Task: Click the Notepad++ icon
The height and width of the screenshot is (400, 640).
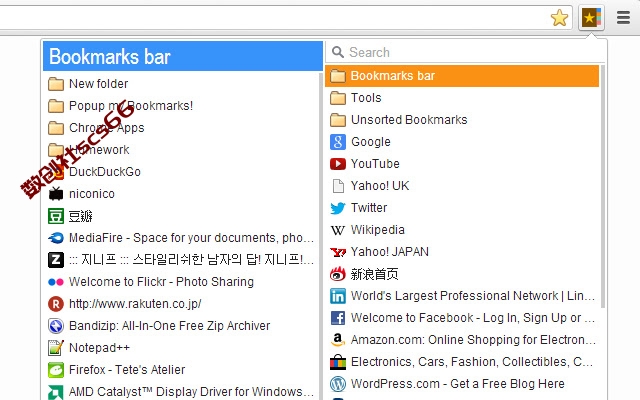Action: click(x=56, y=348)
